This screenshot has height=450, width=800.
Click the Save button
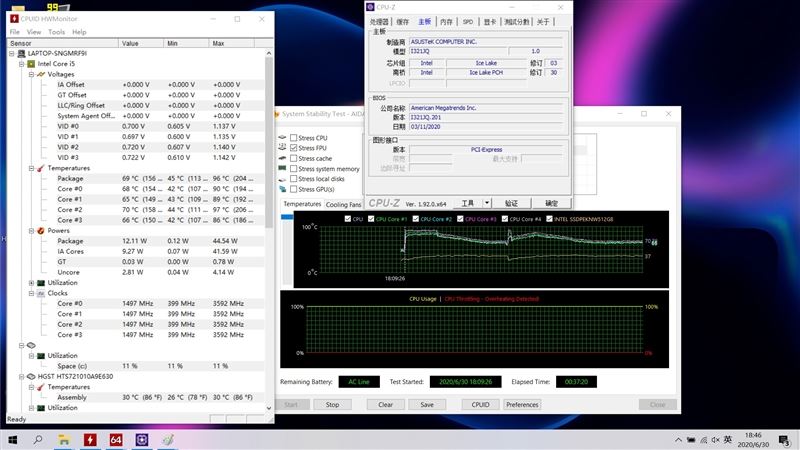coord(427,405)
